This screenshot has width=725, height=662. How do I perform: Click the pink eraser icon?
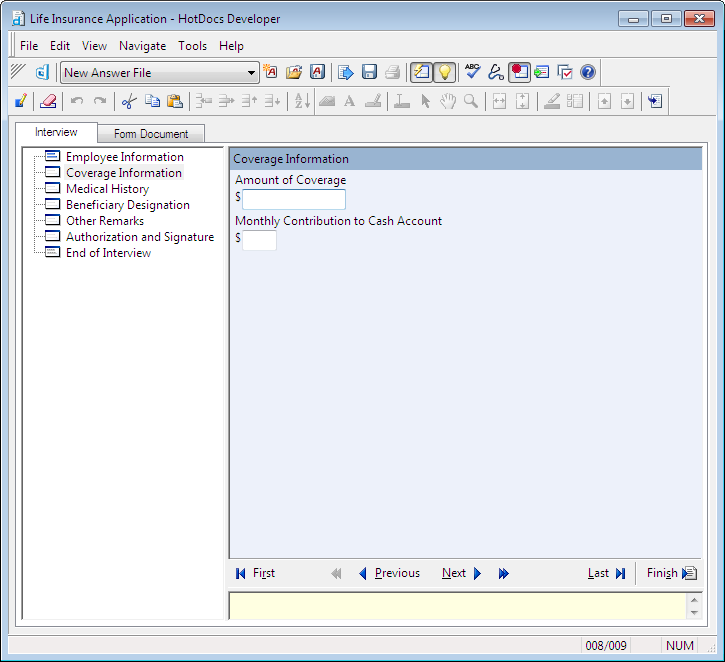point(47,101)
